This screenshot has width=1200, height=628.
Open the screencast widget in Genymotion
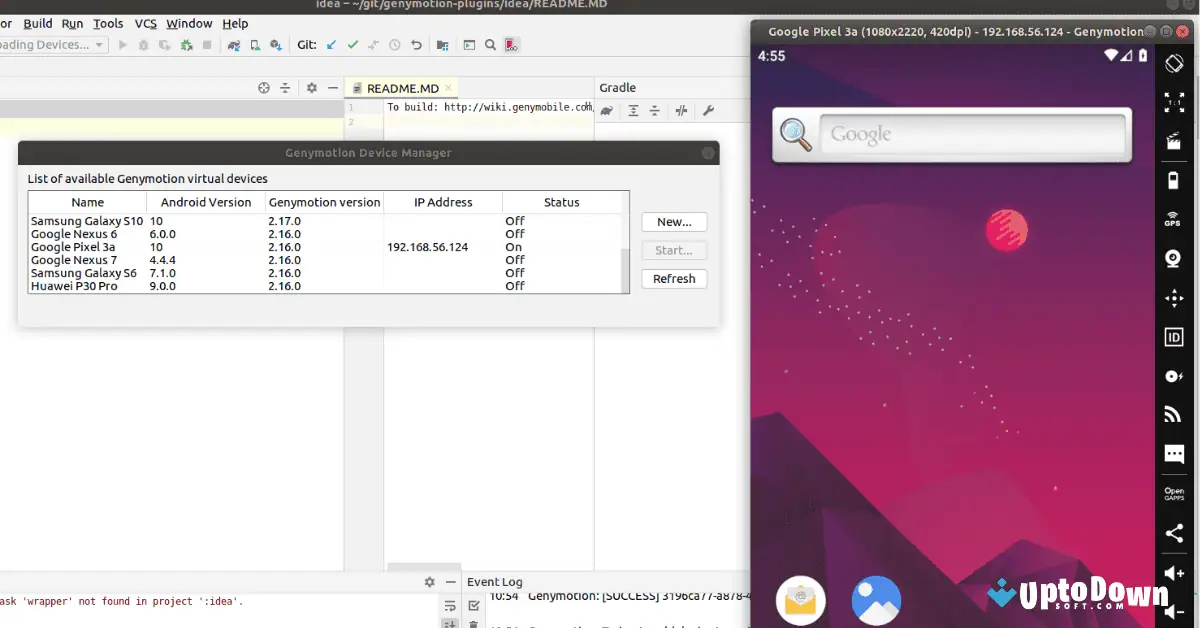[x=1174, y=140]
